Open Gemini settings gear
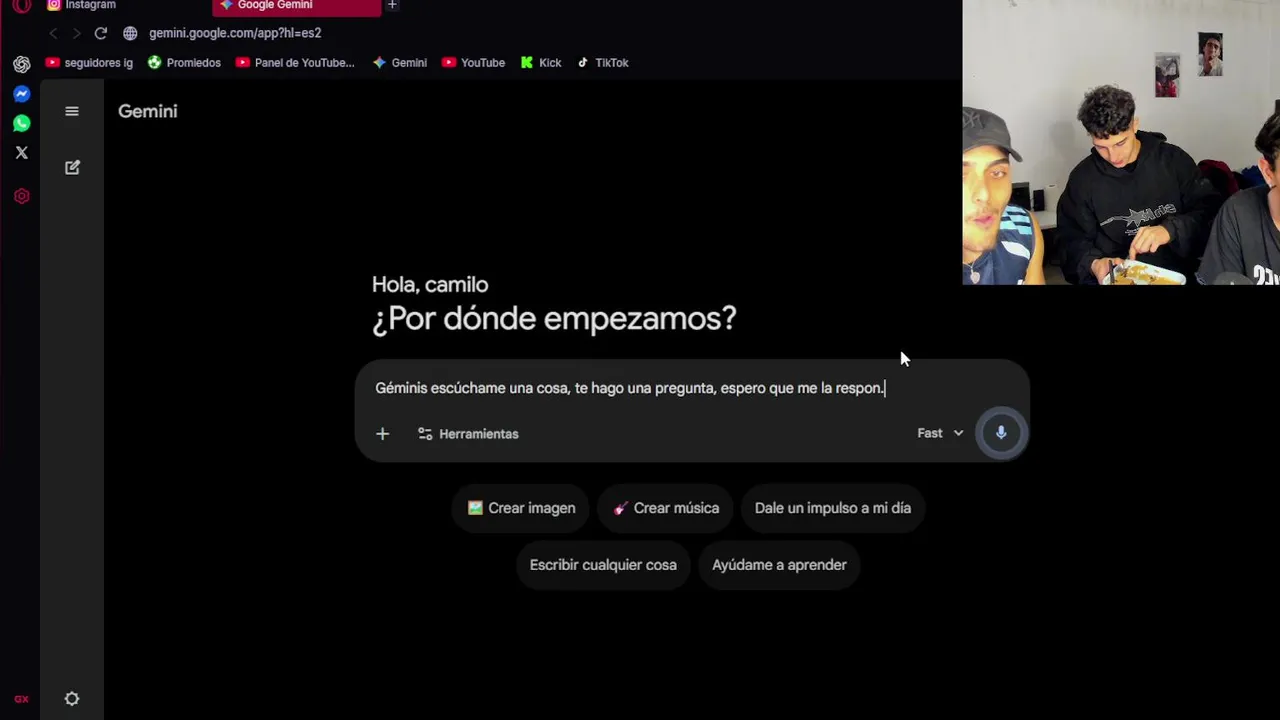This screenshot has height=720, width=1280. [72, 699]
